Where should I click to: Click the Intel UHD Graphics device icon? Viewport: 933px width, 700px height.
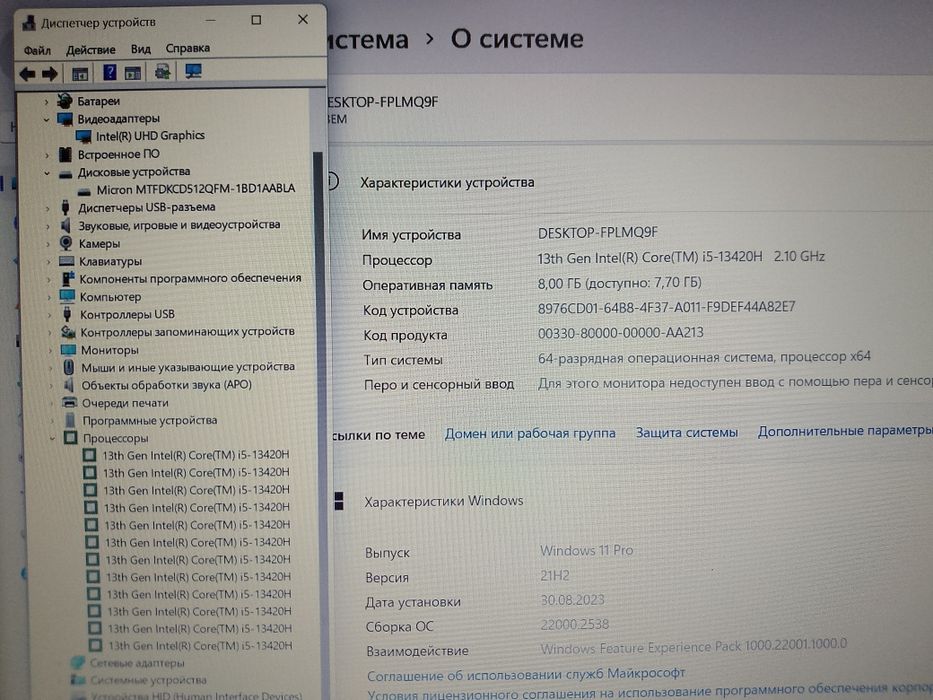coord(83,137)
